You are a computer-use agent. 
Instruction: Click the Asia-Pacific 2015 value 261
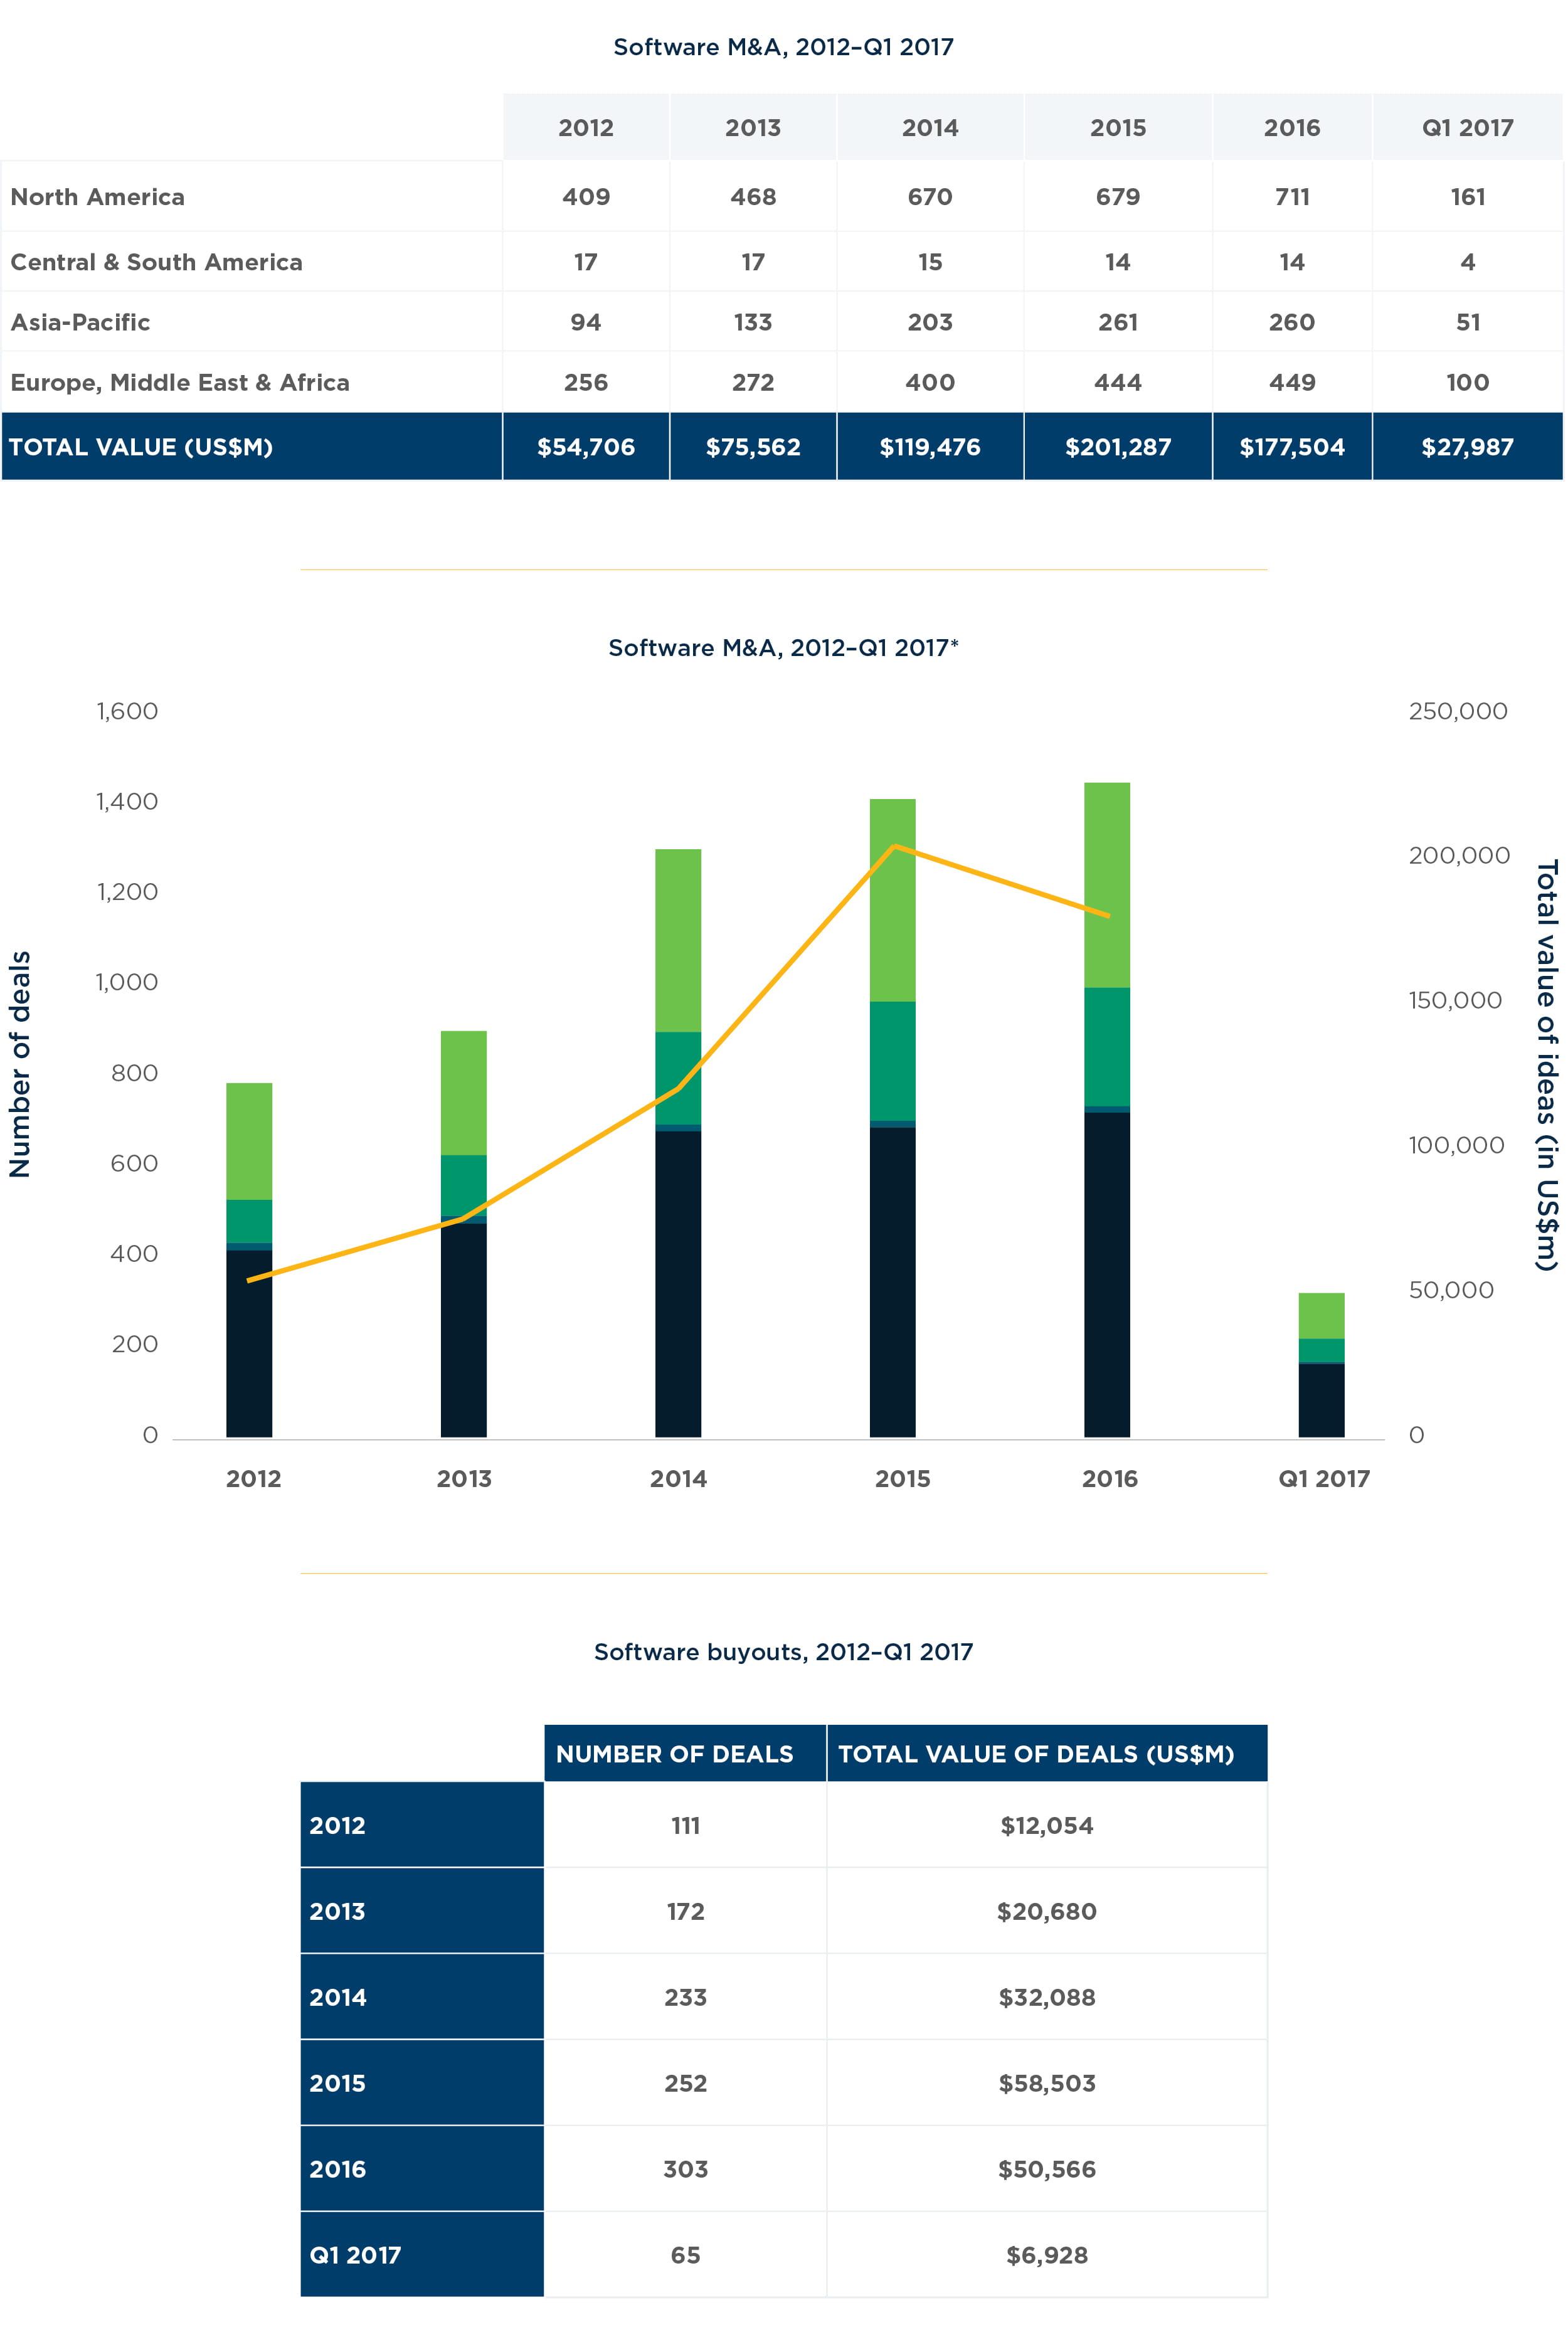pyautogui.click(x=1117, y=322)
